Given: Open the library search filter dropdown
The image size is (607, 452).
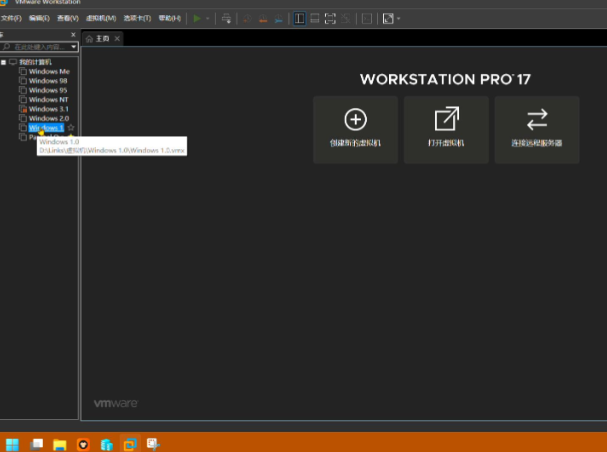Looking at the screenshot, I should pyautogui.click(x=73, y=47).
